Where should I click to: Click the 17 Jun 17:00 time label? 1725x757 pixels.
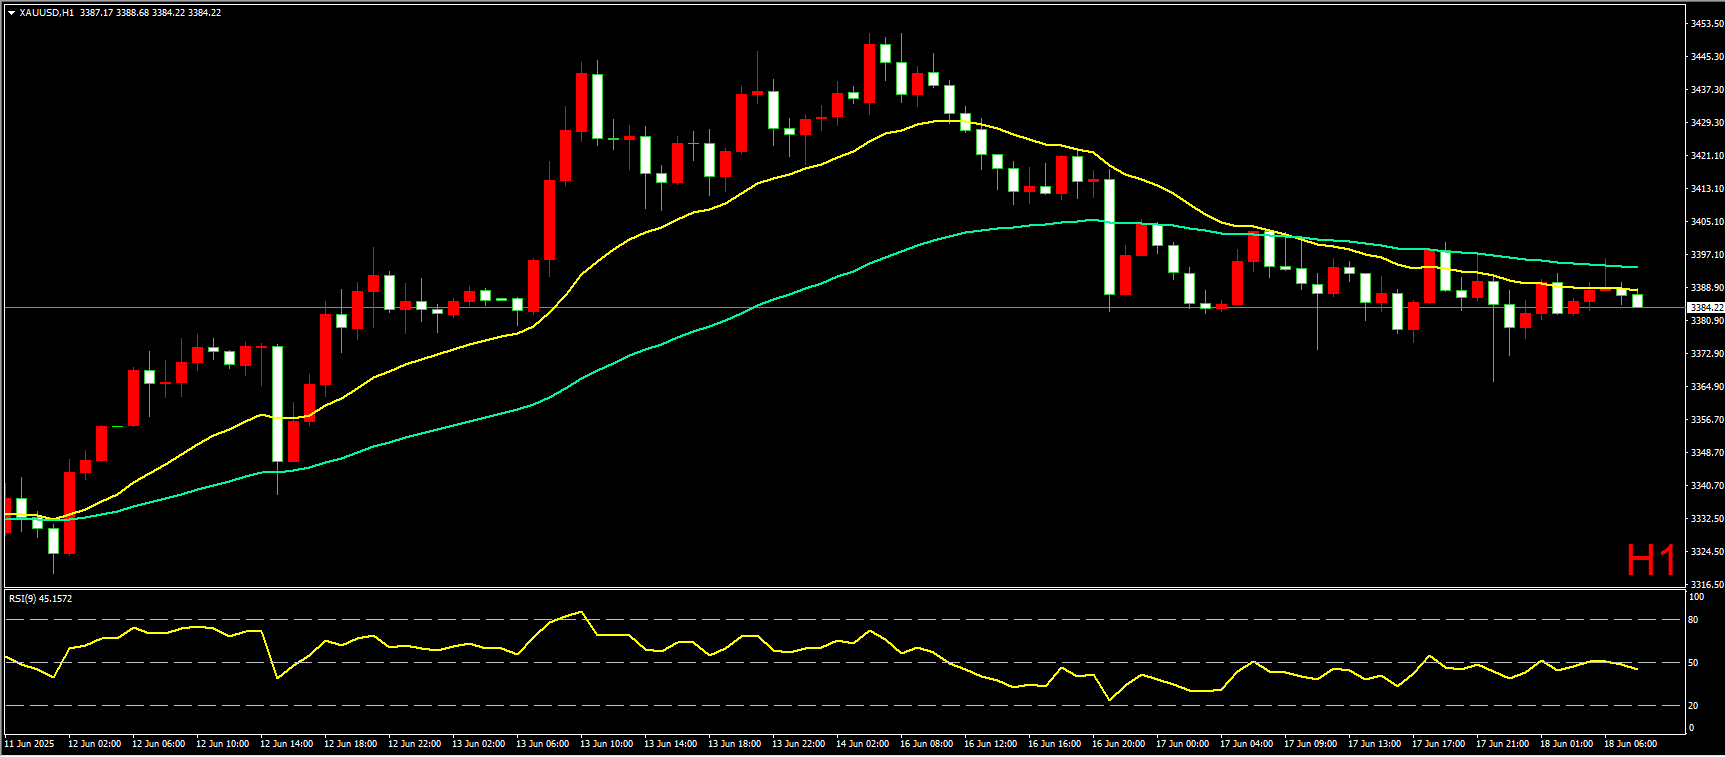pyautogui.click(x=1438, y=743)
